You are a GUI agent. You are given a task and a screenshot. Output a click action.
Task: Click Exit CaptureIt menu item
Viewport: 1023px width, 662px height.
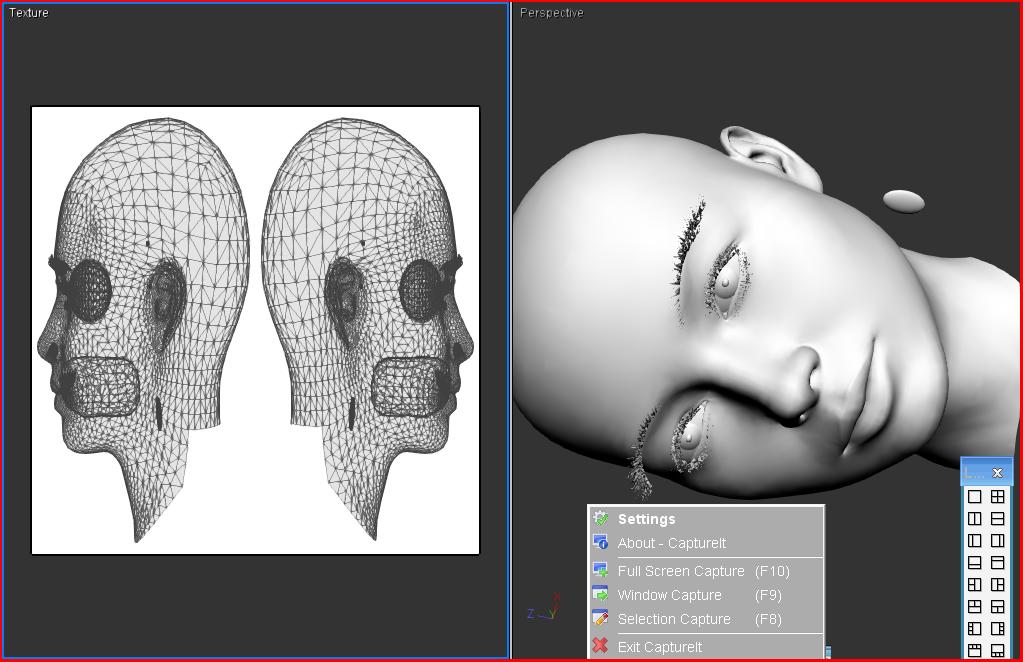(659, 647)
